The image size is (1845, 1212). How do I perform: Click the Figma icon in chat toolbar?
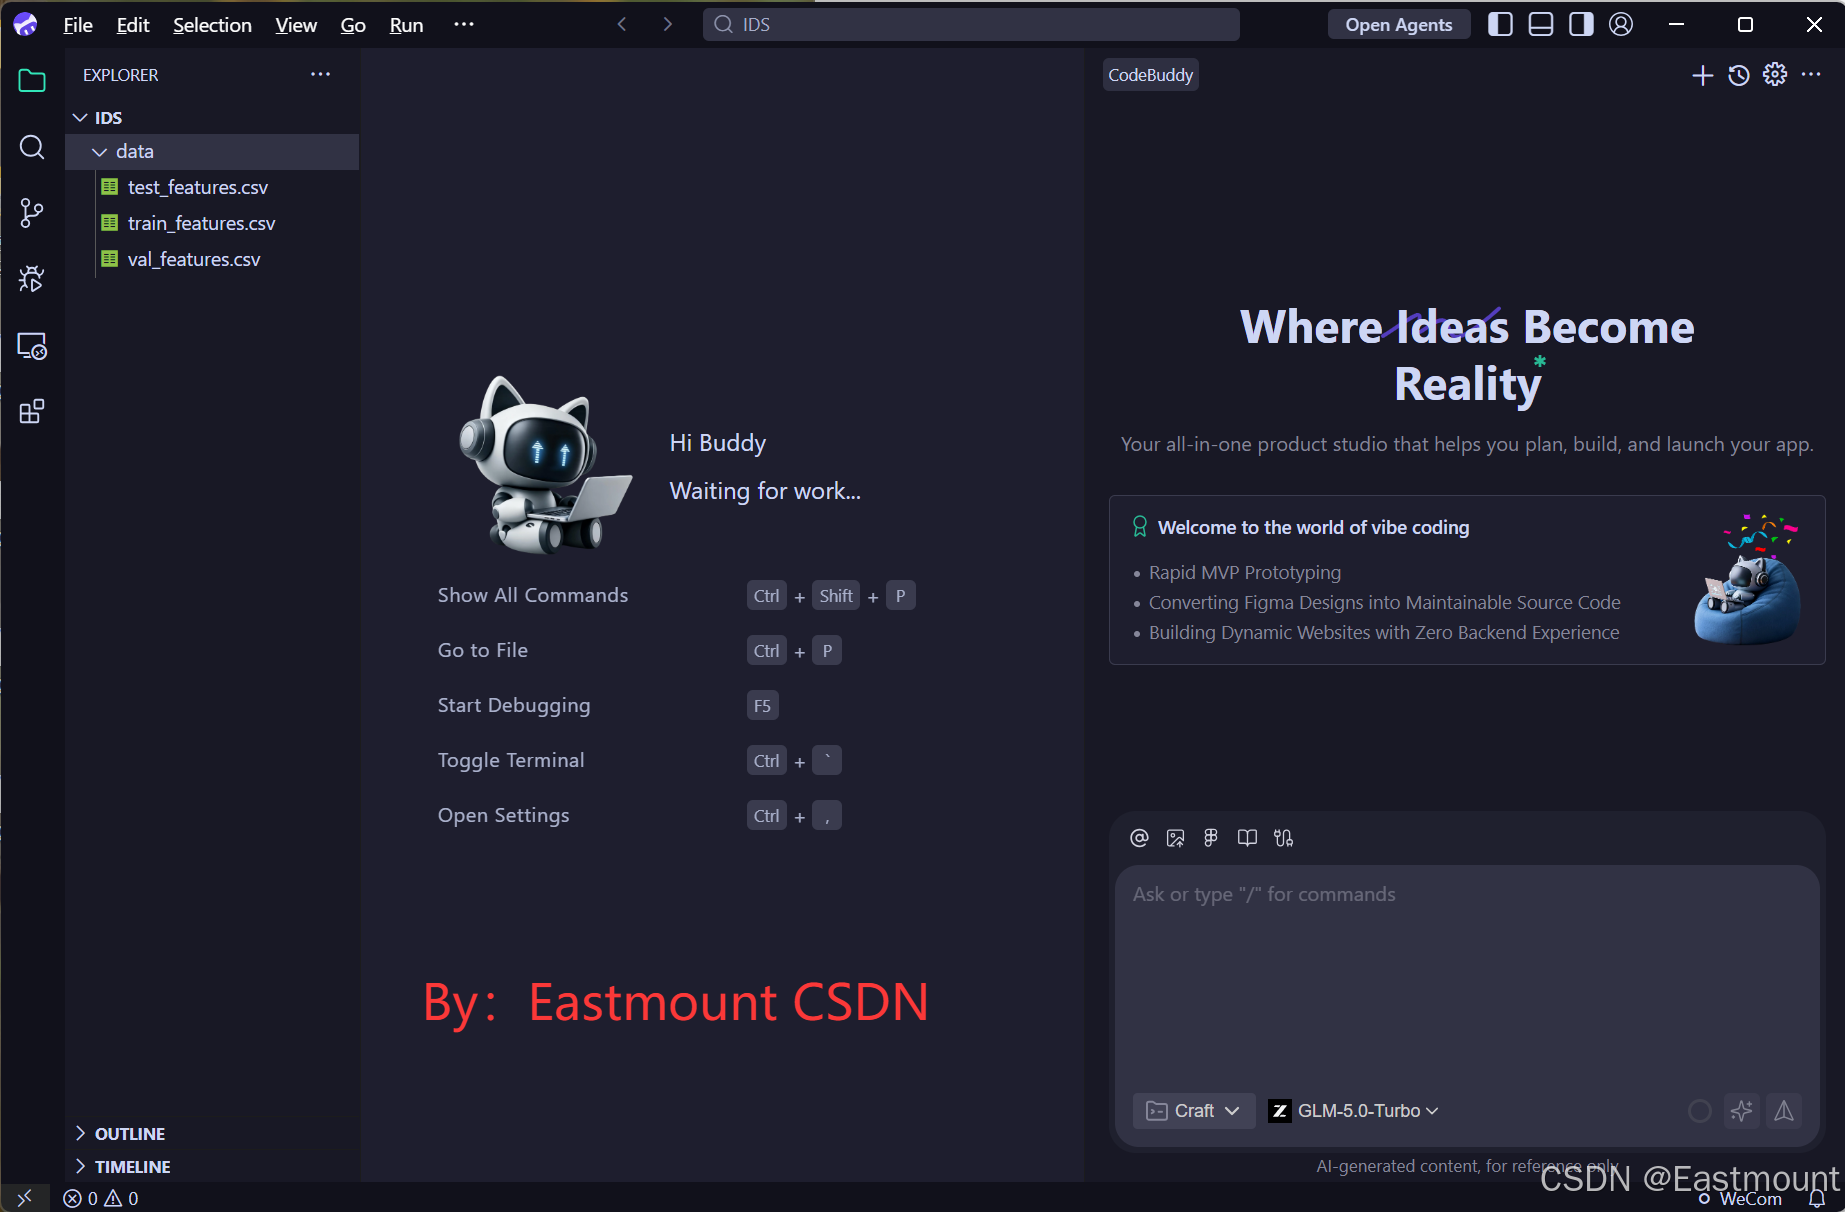(1211, 838)
